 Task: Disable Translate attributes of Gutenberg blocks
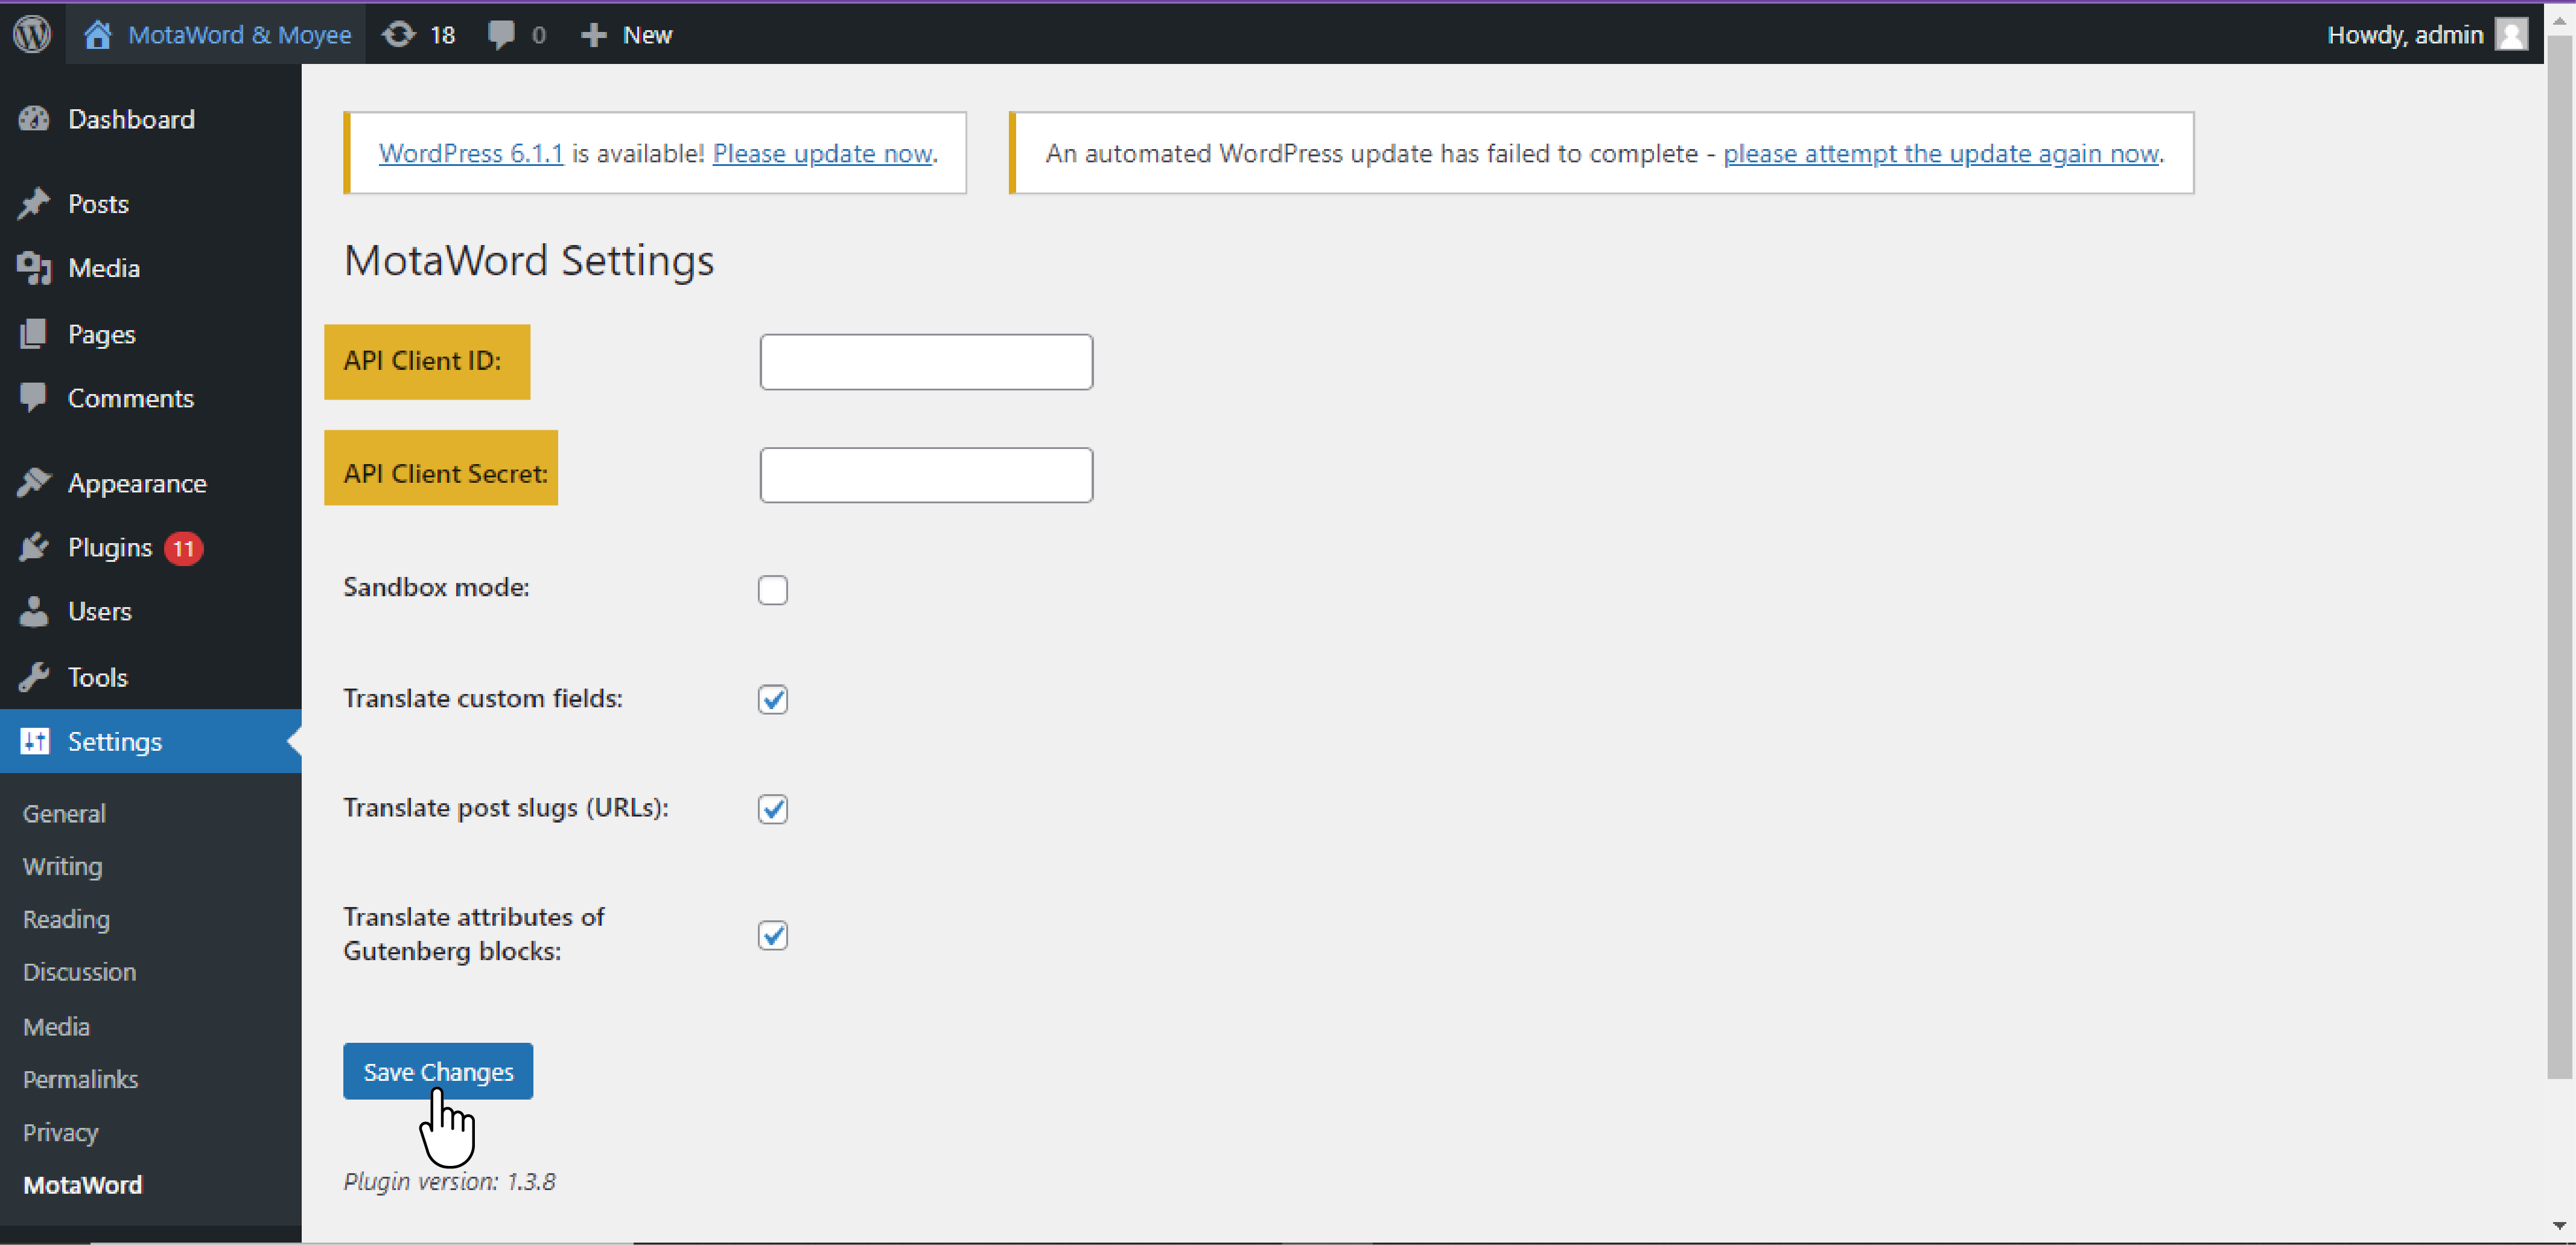(x=772, y=935)
